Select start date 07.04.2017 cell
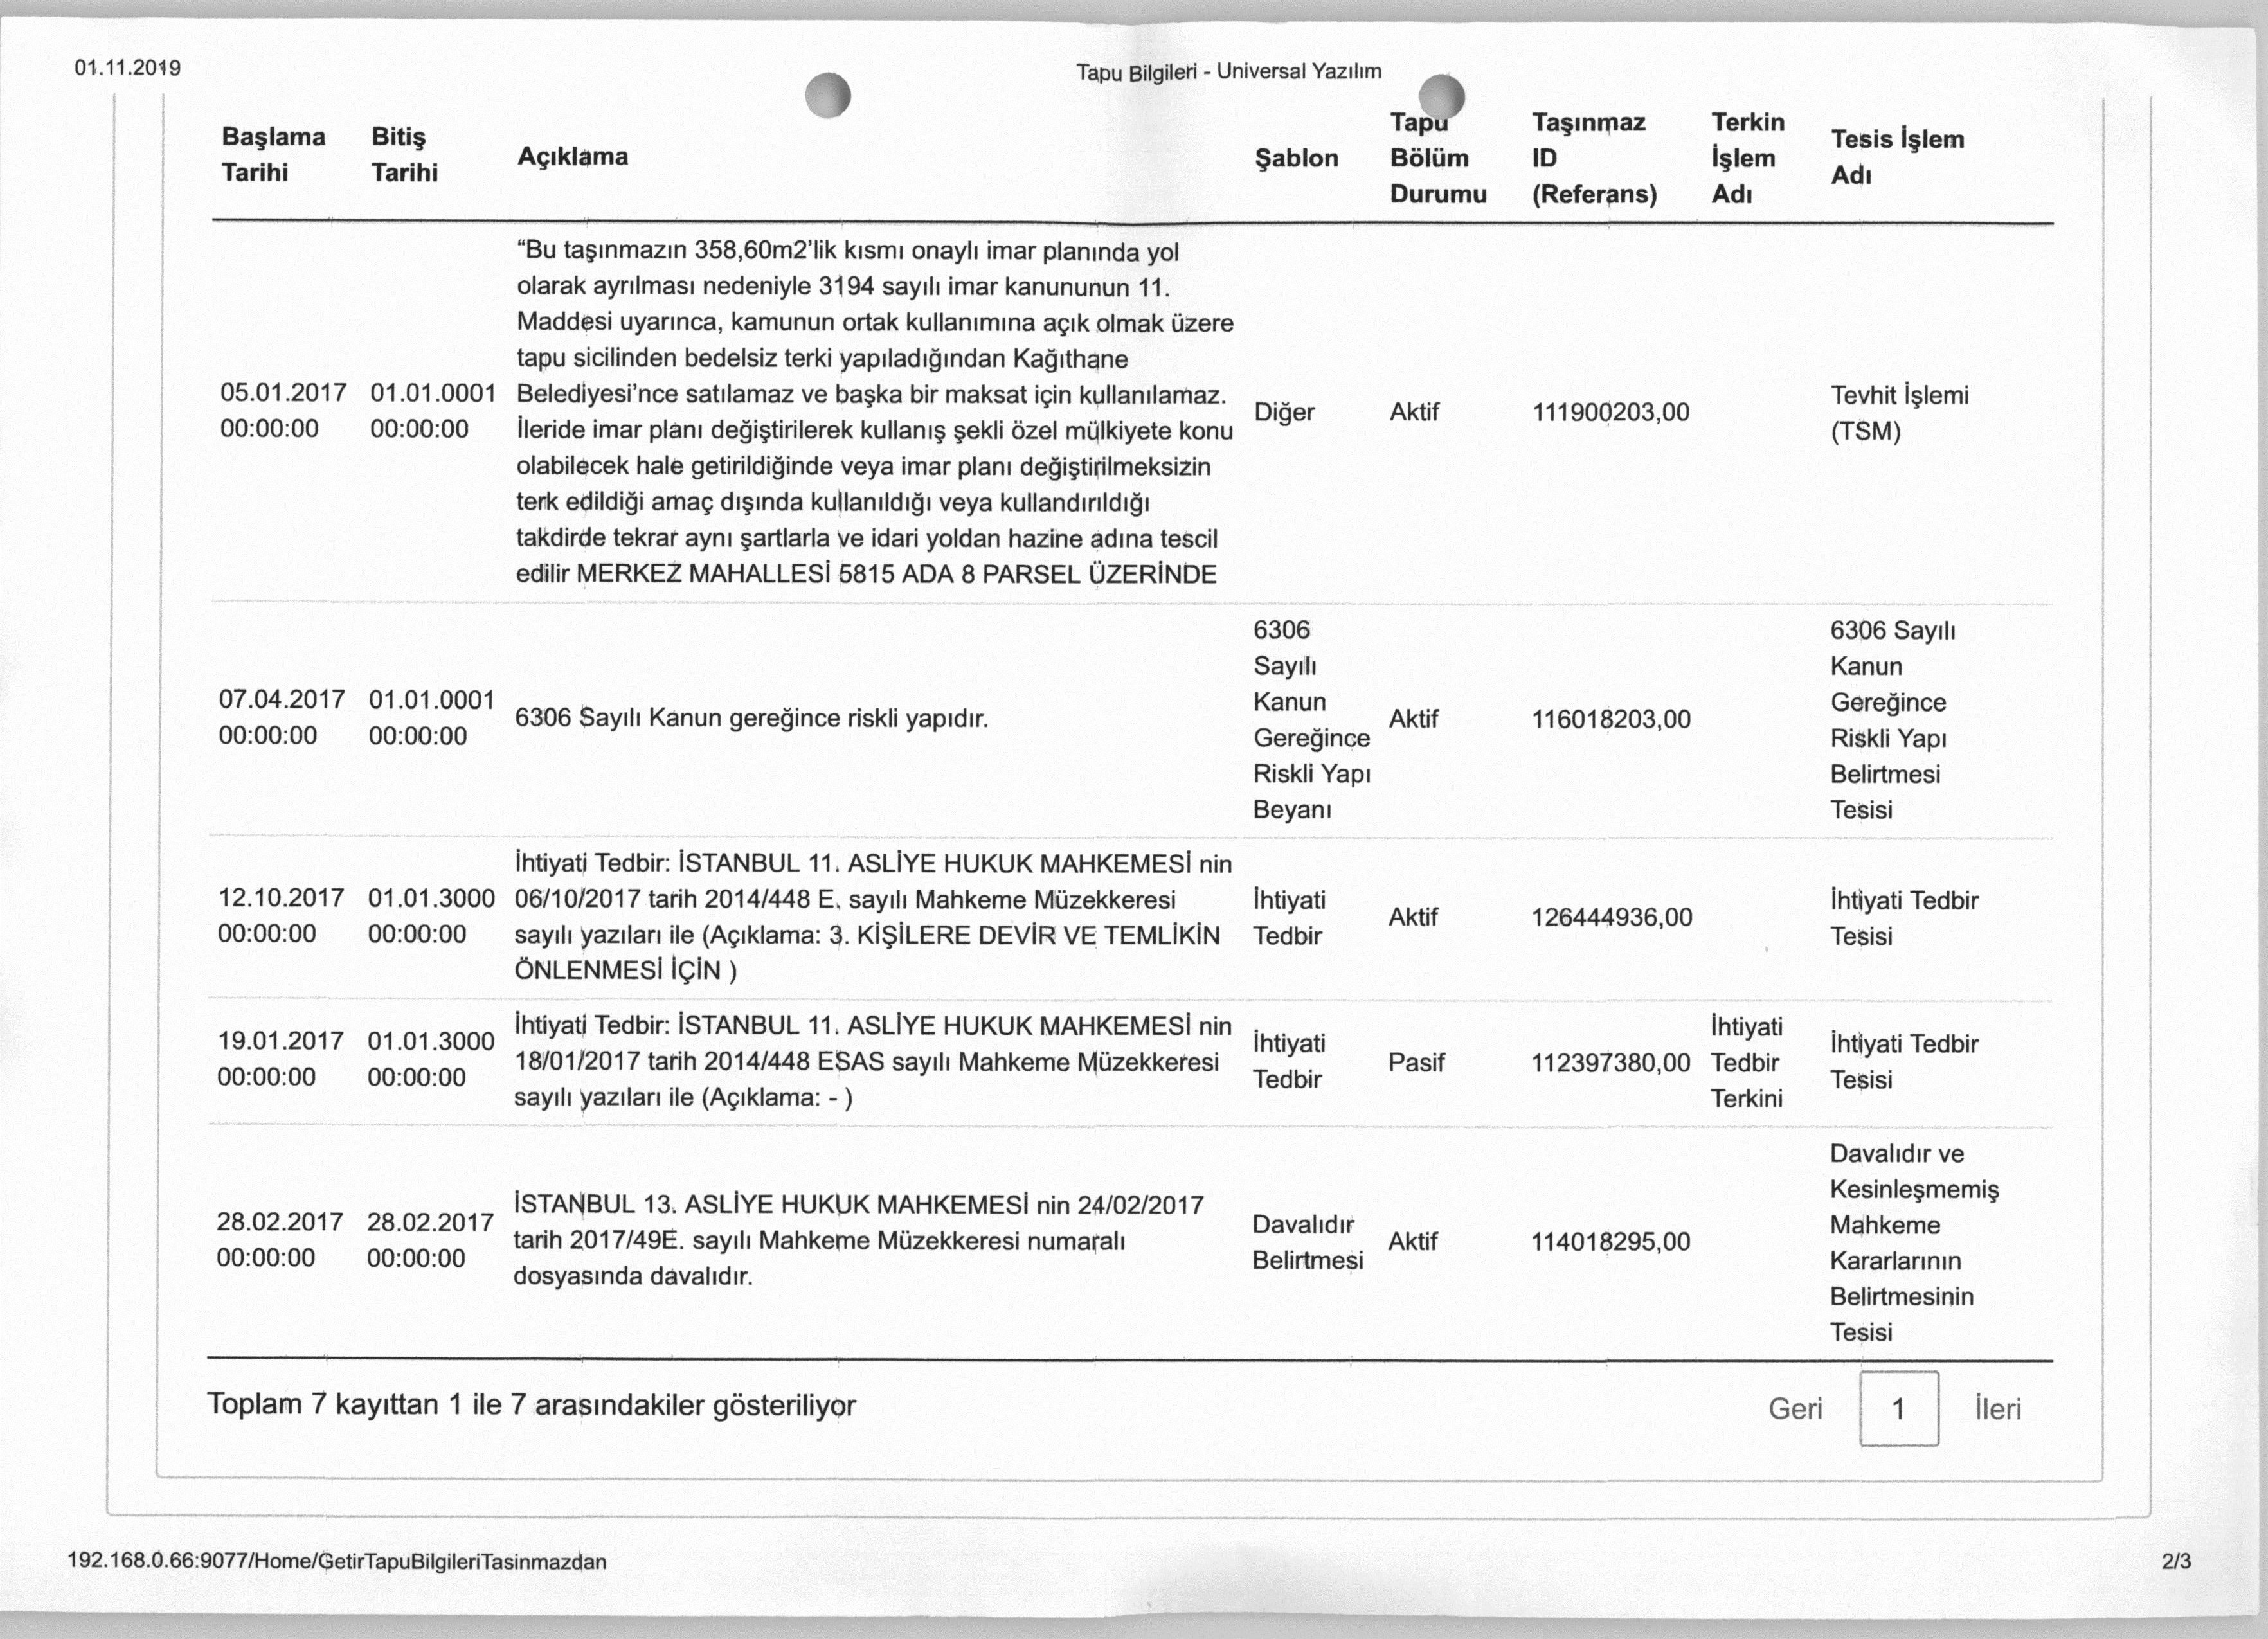Image resolution: width=2268 pixels, height=1639 pixels. pyautogui.click(x=282, y=717)
